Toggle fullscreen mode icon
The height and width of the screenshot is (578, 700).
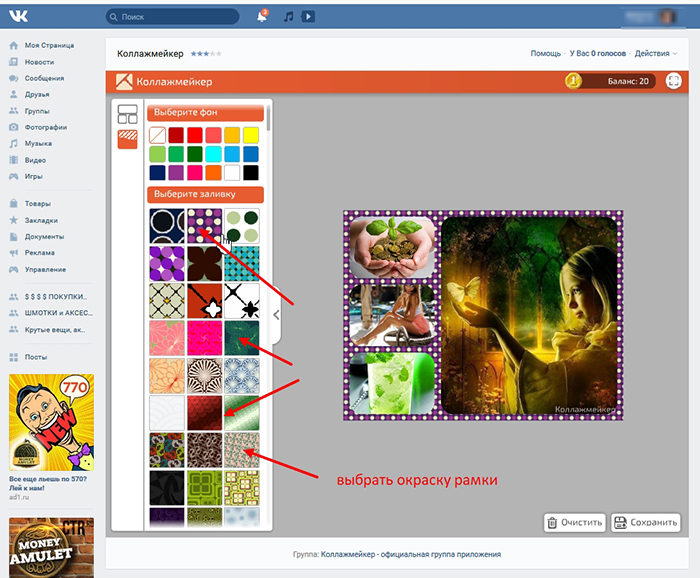coord(674,81)
